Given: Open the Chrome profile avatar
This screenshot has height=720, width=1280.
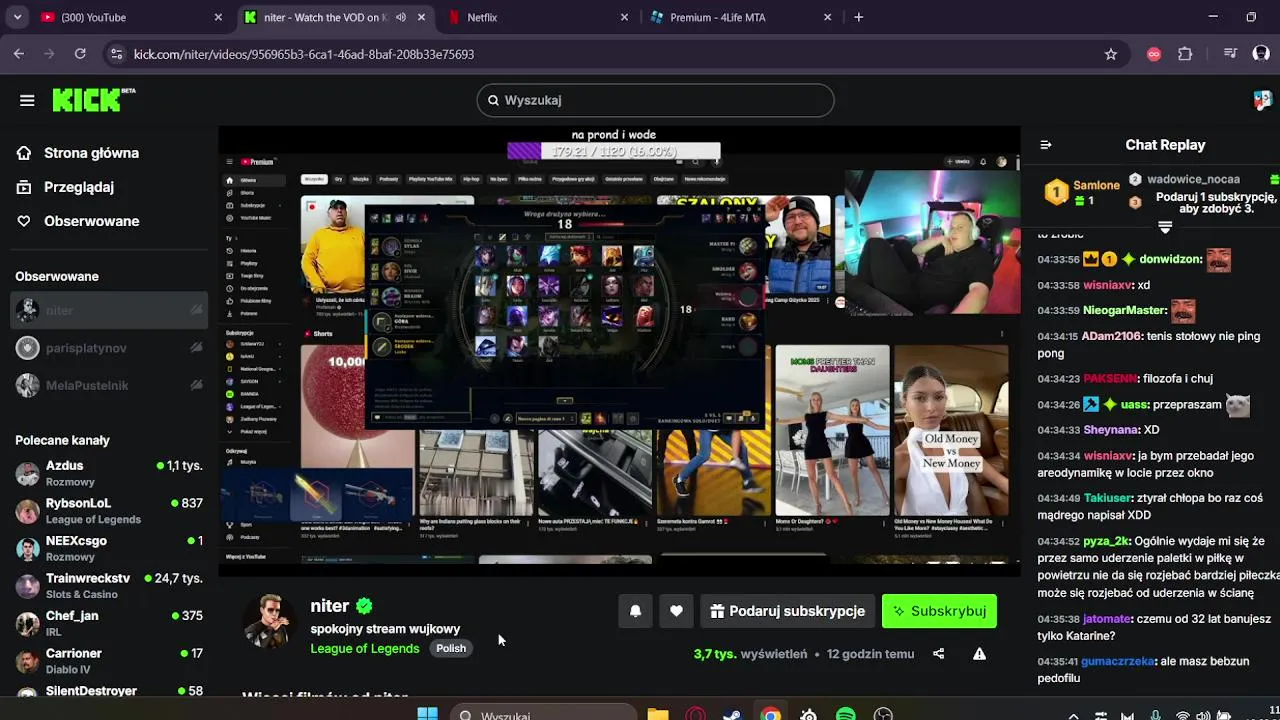Looking at the screenshot, I should point(1261,54).
